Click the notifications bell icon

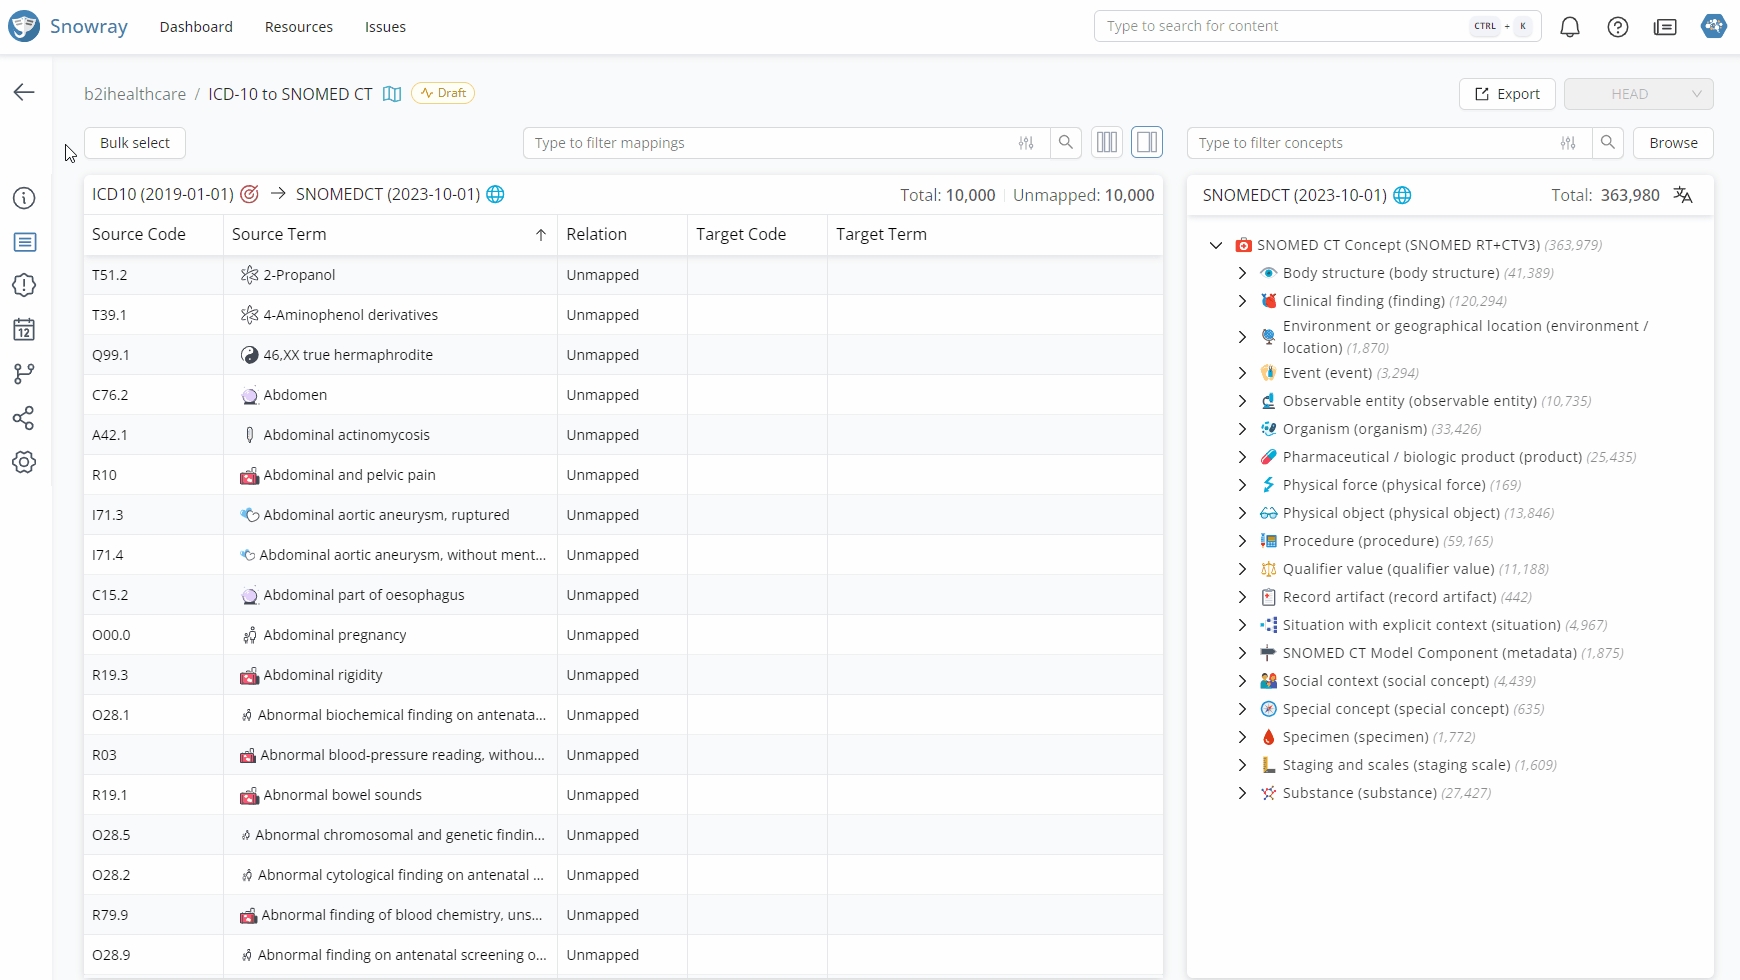pos(1569,27)
